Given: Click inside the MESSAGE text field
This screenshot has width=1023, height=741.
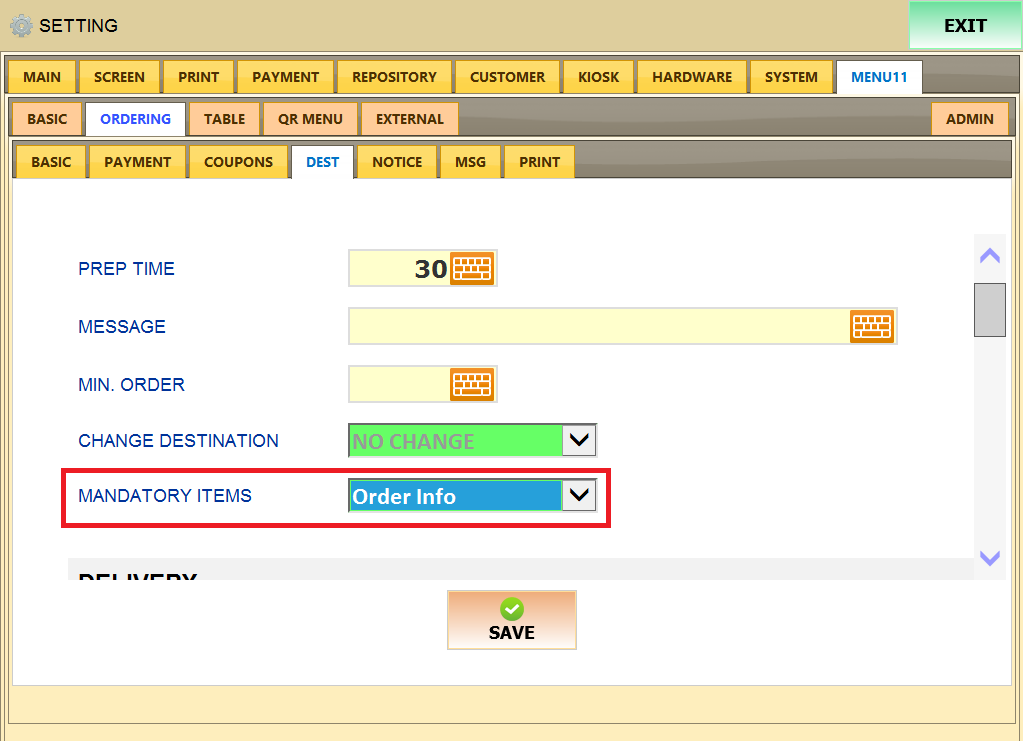Looking at the screenshot, I should (x=599, y=326).
